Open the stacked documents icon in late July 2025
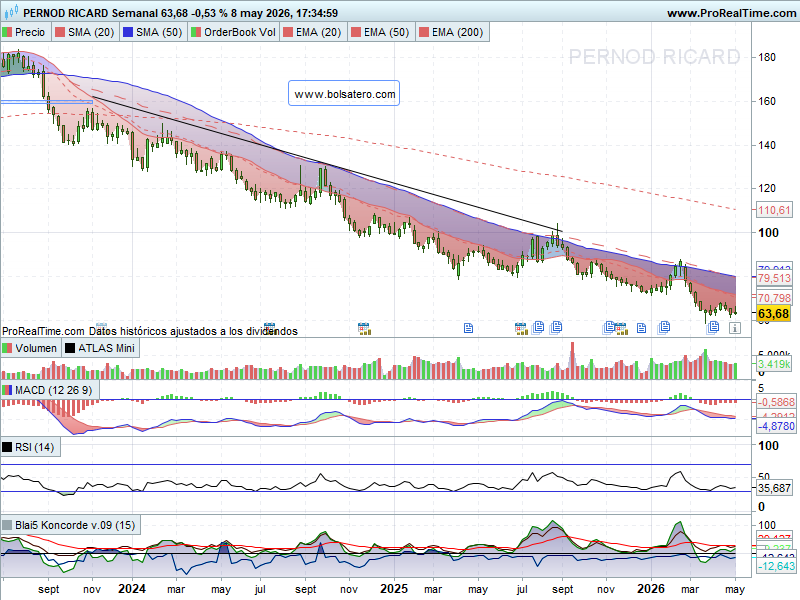This screenshot has width=800, height=600. pyautogui.click(x=538, y=328)
